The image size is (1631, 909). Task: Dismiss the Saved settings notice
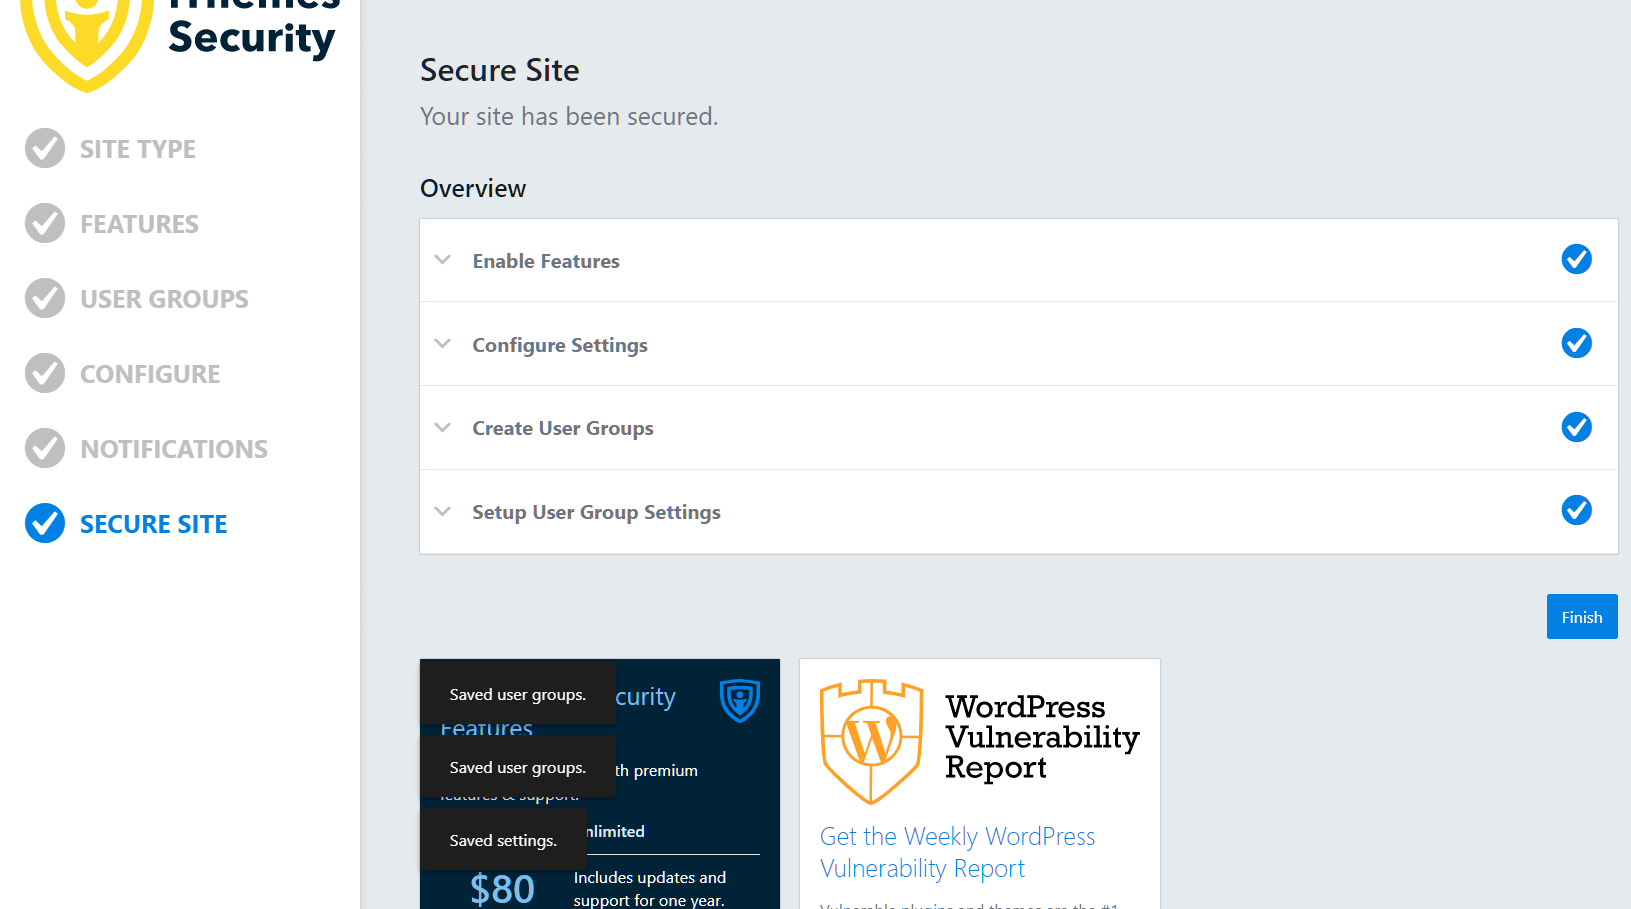point(503,840)
